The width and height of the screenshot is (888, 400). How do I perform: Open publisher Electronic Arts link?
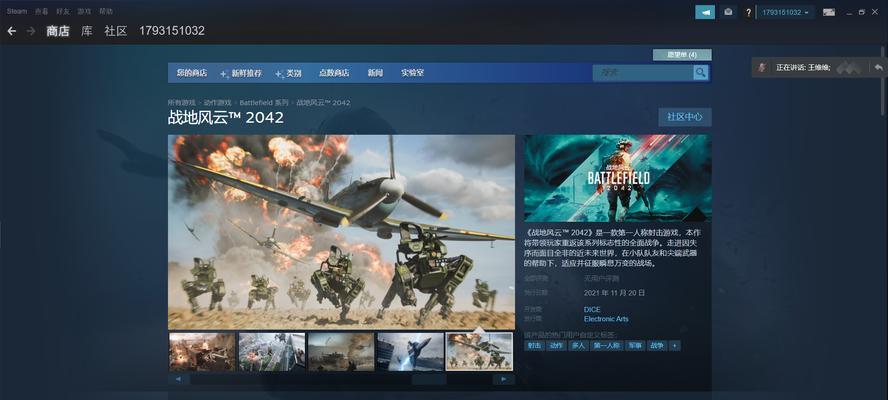pos(606,319)
